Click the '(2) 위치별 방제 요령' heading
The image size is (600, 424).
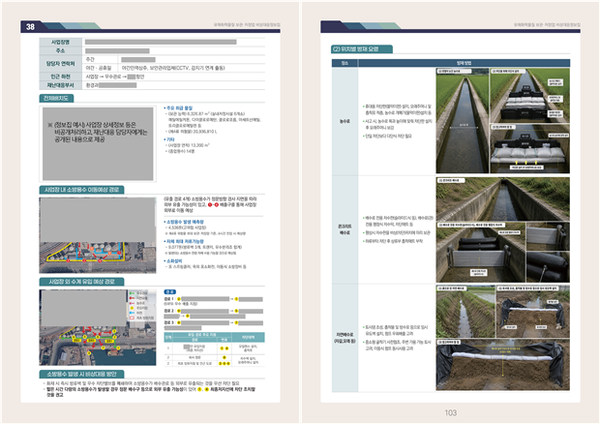[362, 49]
